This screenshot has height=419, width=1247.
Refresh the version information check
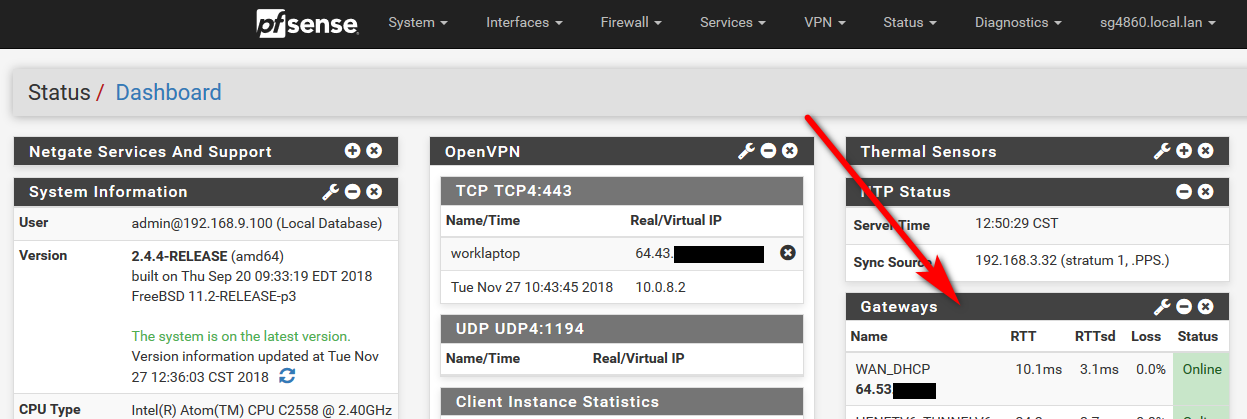click(x=287, y=376)
